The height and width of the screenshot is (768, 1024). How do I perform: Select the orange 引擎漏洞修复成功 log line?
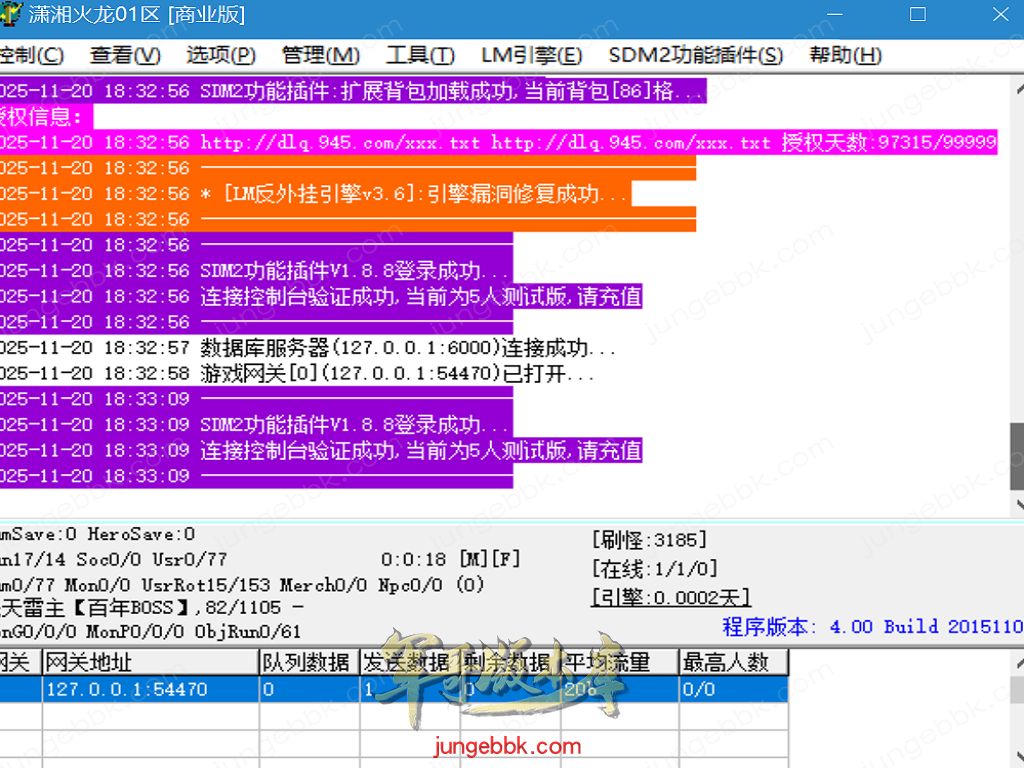click(x=414, y=194)
